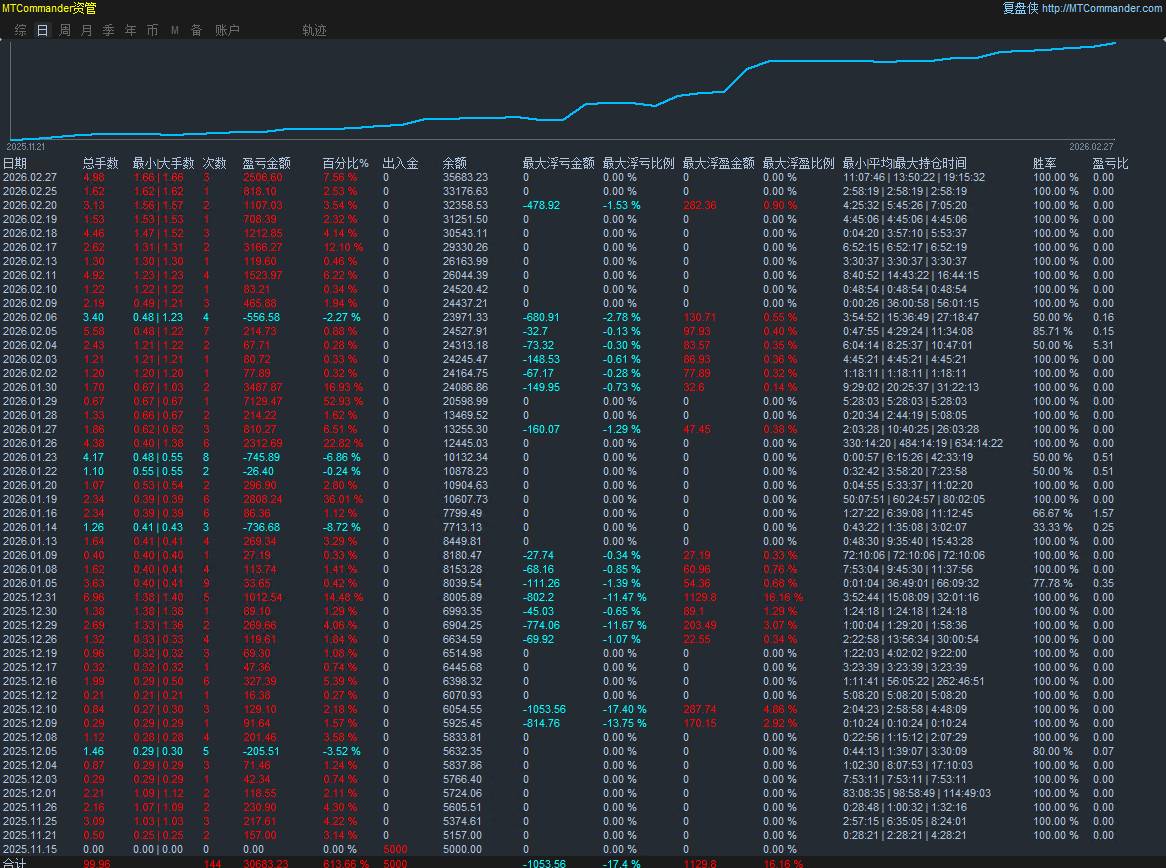Image resolution: width=1166 pixels, height=868 pixels.
Task: Switch to the 账户 account tab
Action: coord(227,30)
